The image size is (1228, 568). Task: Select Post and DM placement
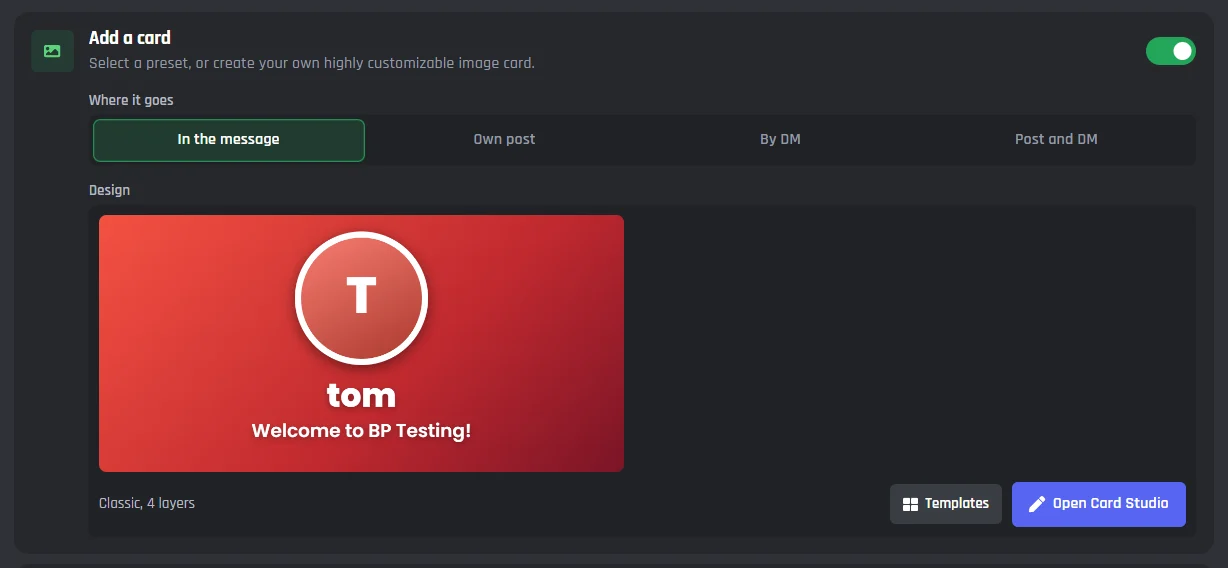pos(1056,140)
